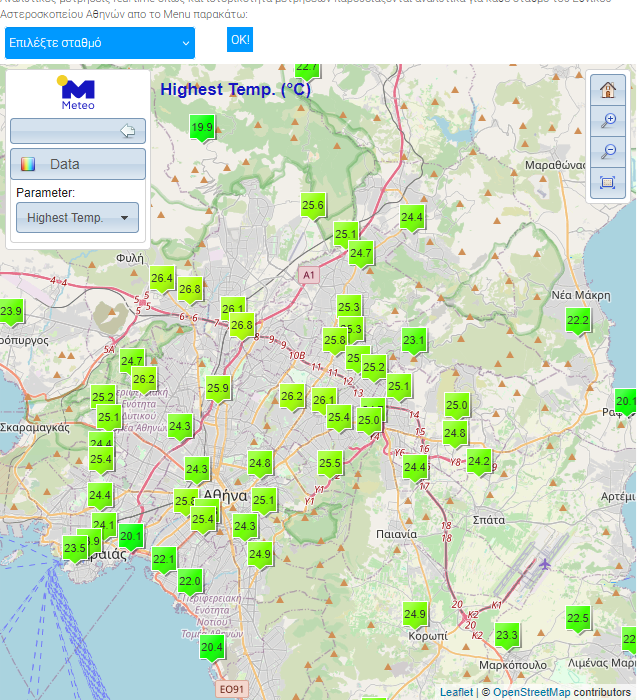Click the 23.1 temperature marker

pos(414,342)
